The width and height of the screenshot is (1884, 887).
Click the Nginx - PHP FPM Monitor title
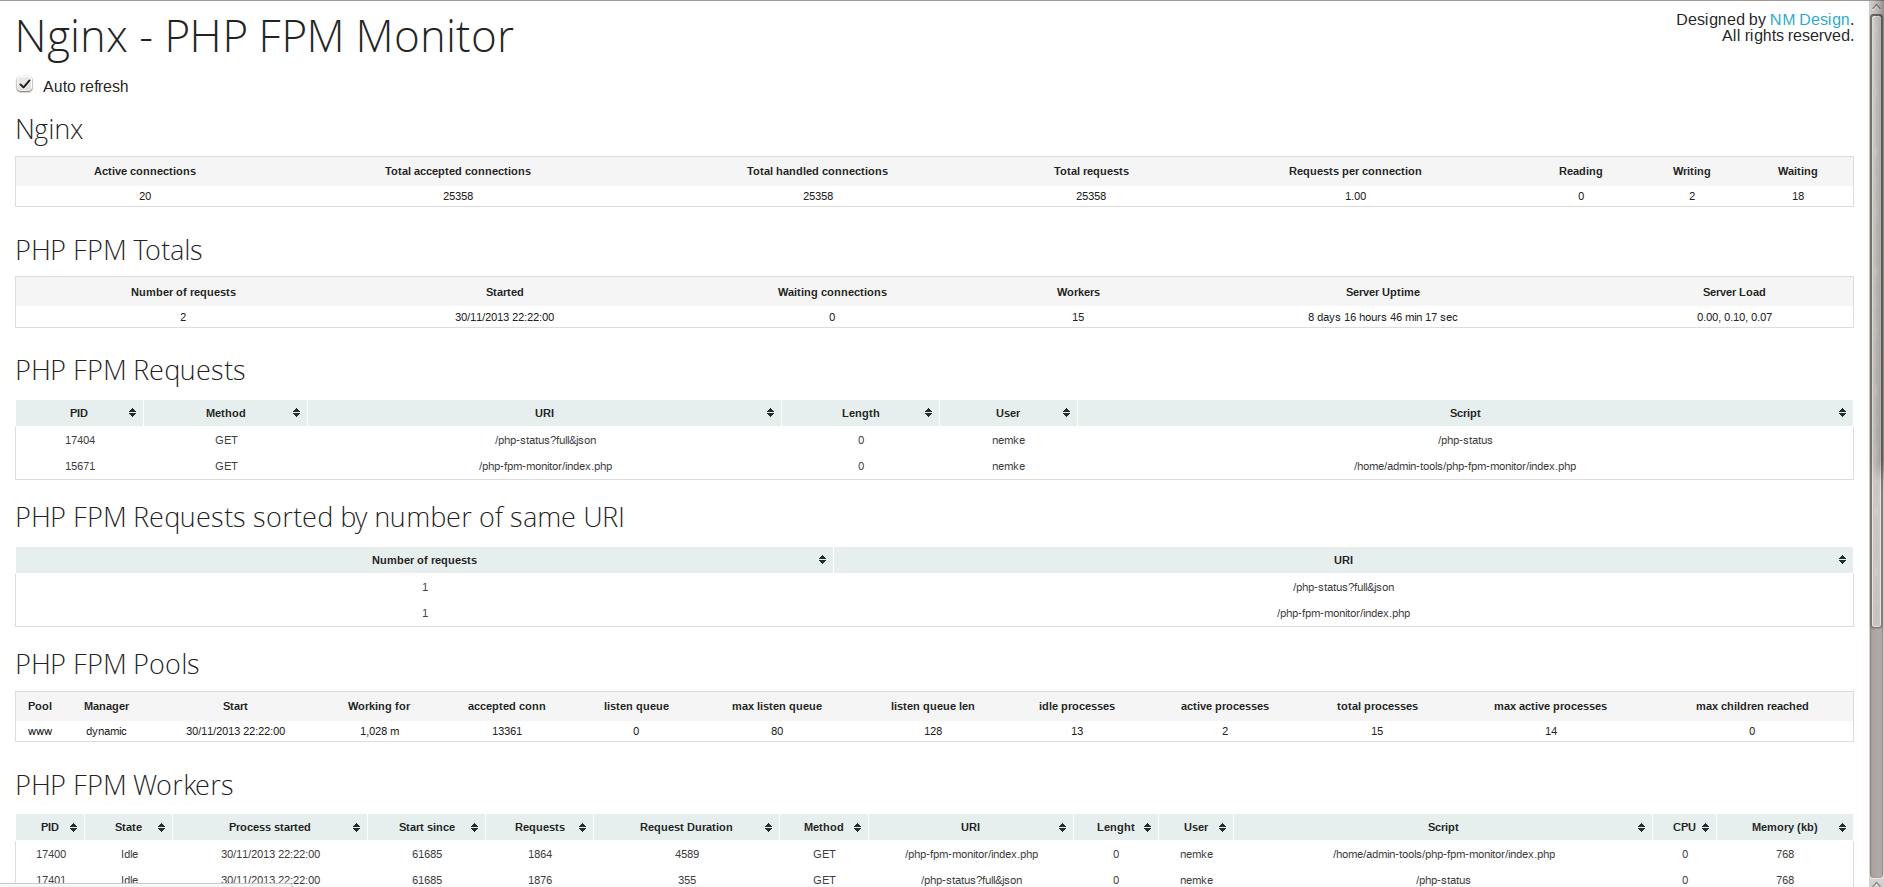point(265,37)
